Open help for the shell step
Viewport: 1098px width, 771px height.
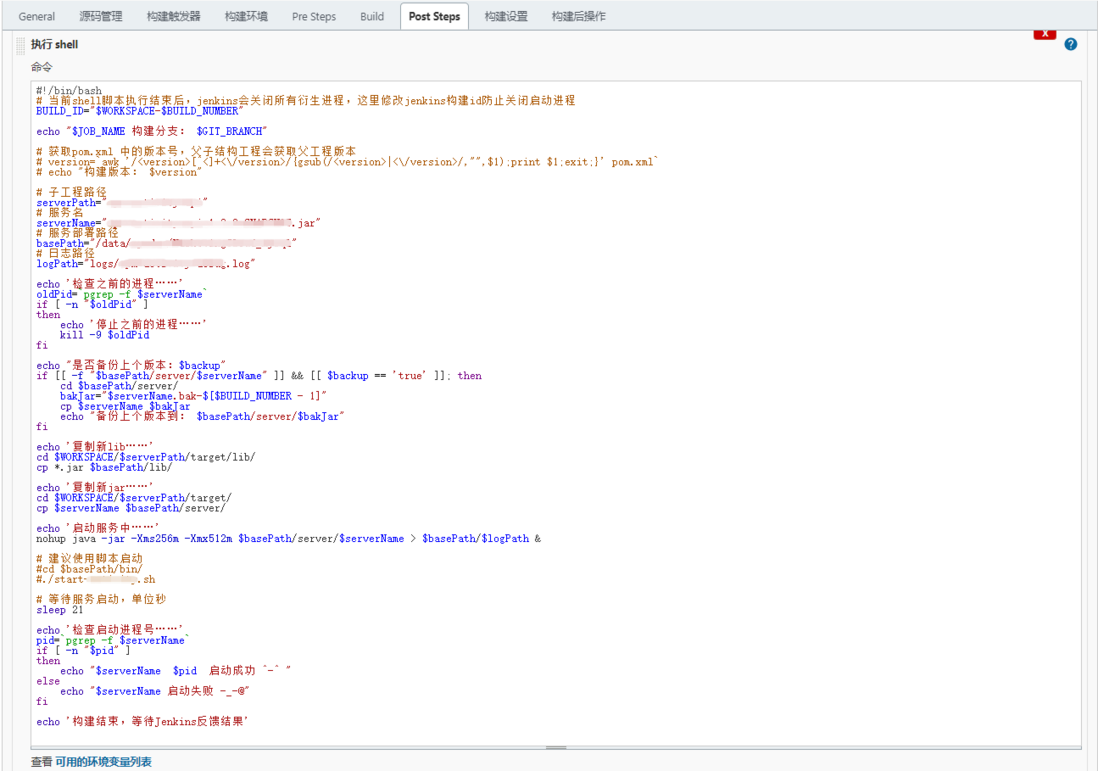1070,44
